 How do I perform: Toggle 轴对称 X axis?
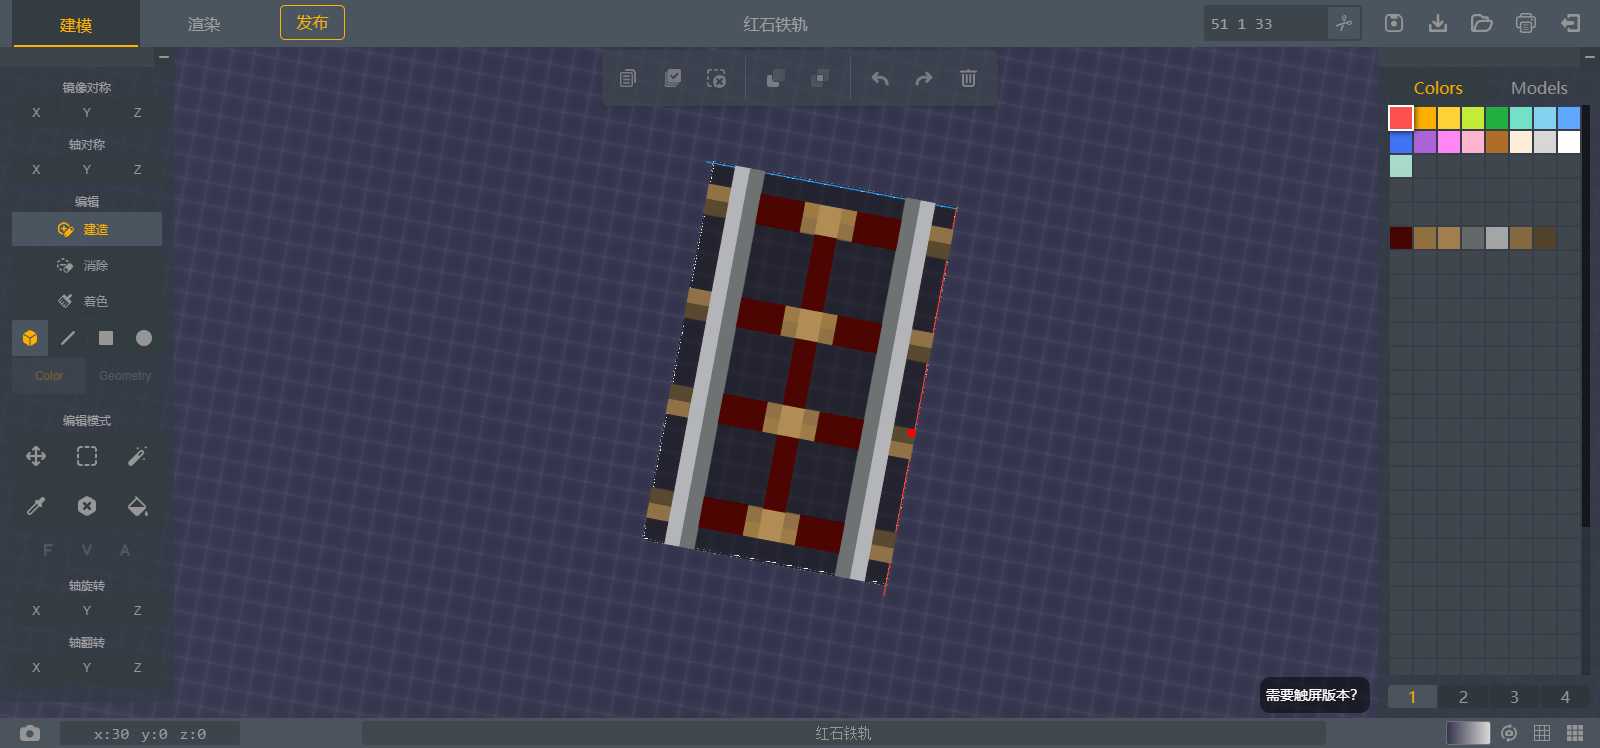point(36,170)
